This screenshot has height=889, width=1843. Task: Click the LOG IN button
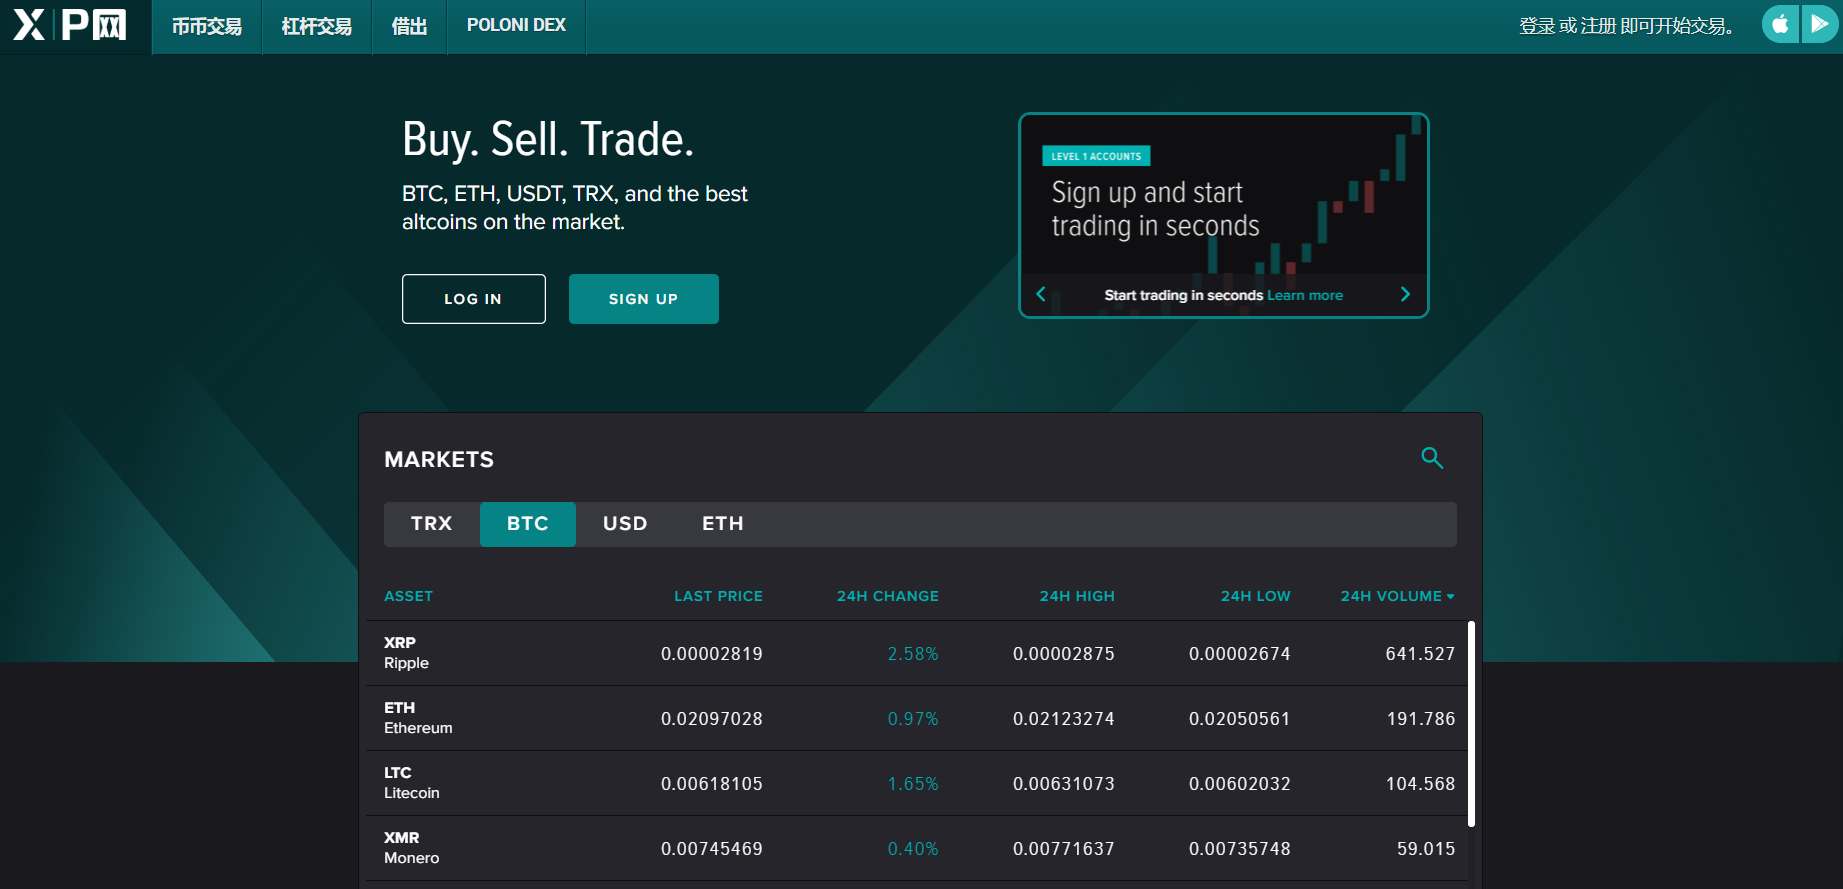pyautogui.click(x=474, y=299)
